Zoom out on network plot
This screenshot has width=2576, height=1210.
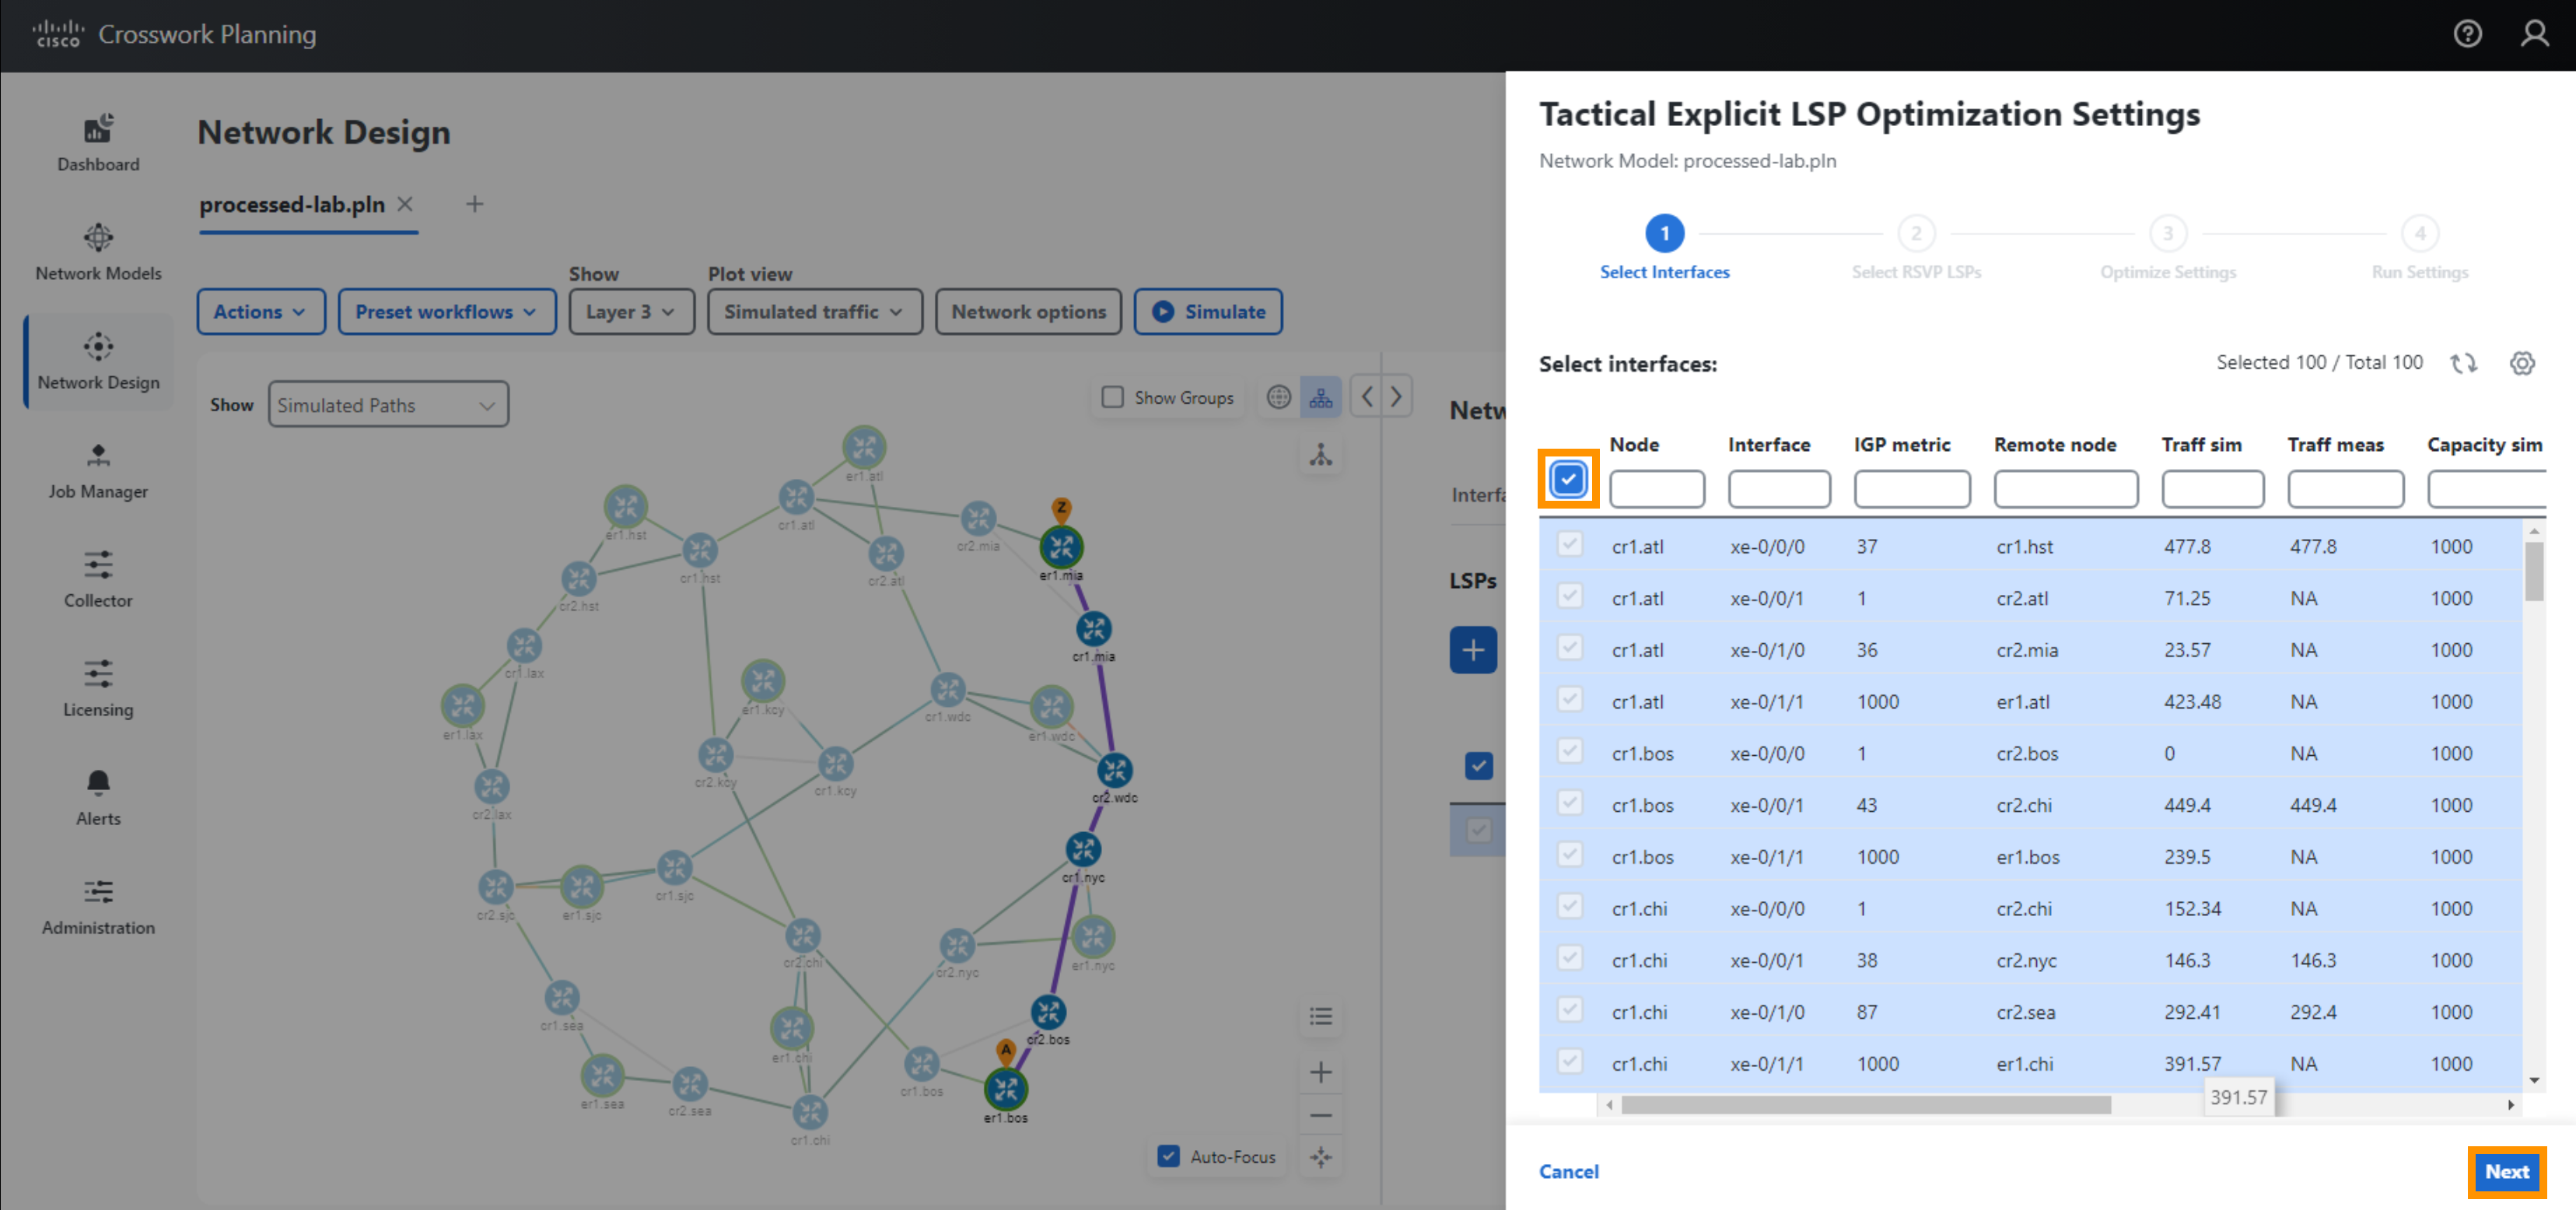(x=1320, y=1115)
